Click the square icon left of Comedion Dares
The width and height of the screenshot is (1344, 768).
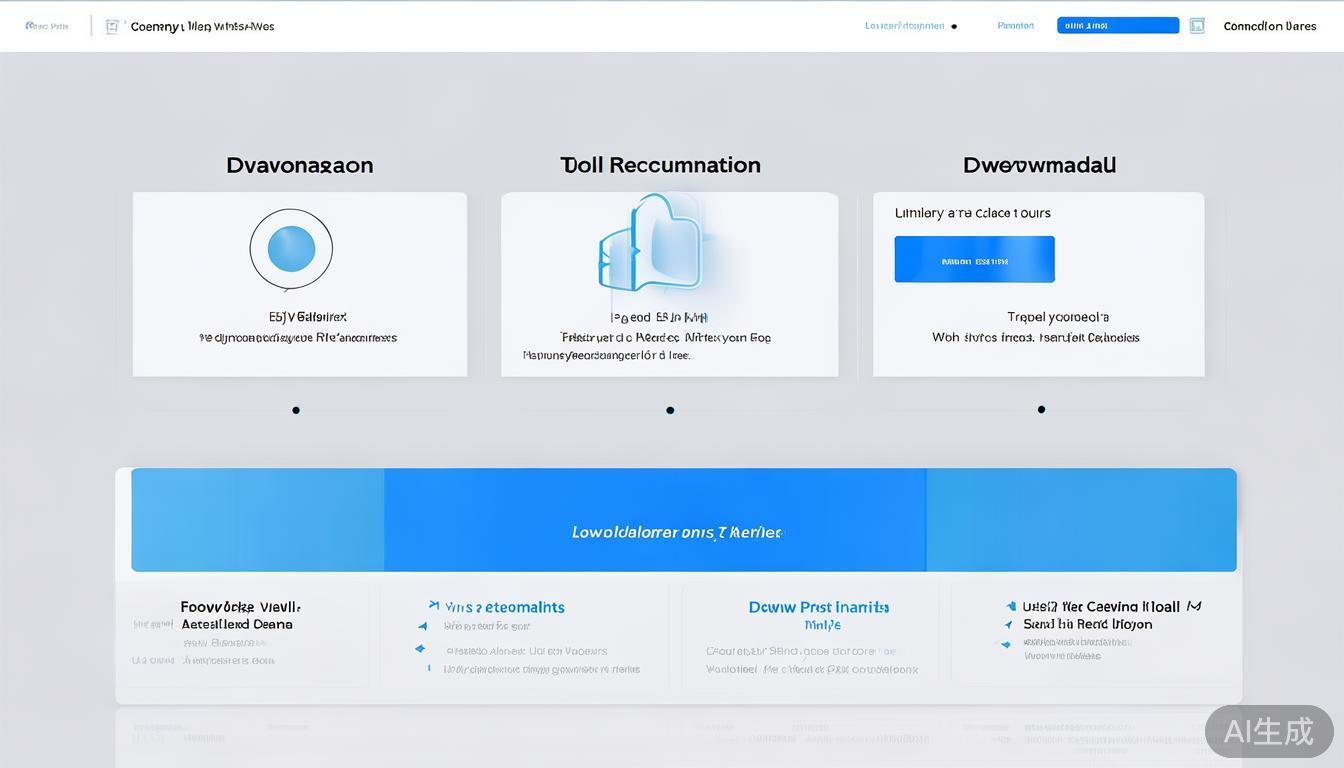pyautogui.click(x=1197, y=26)
